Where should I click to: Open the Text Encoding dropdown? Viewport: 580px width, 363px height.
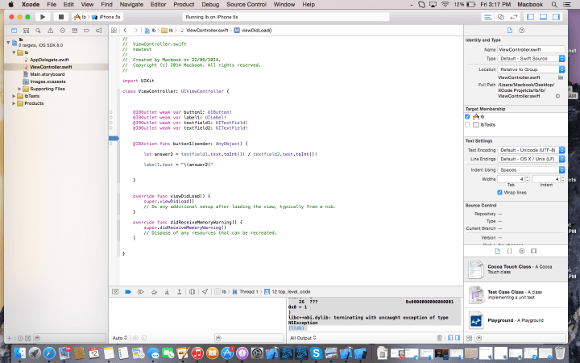pos(531,150)
